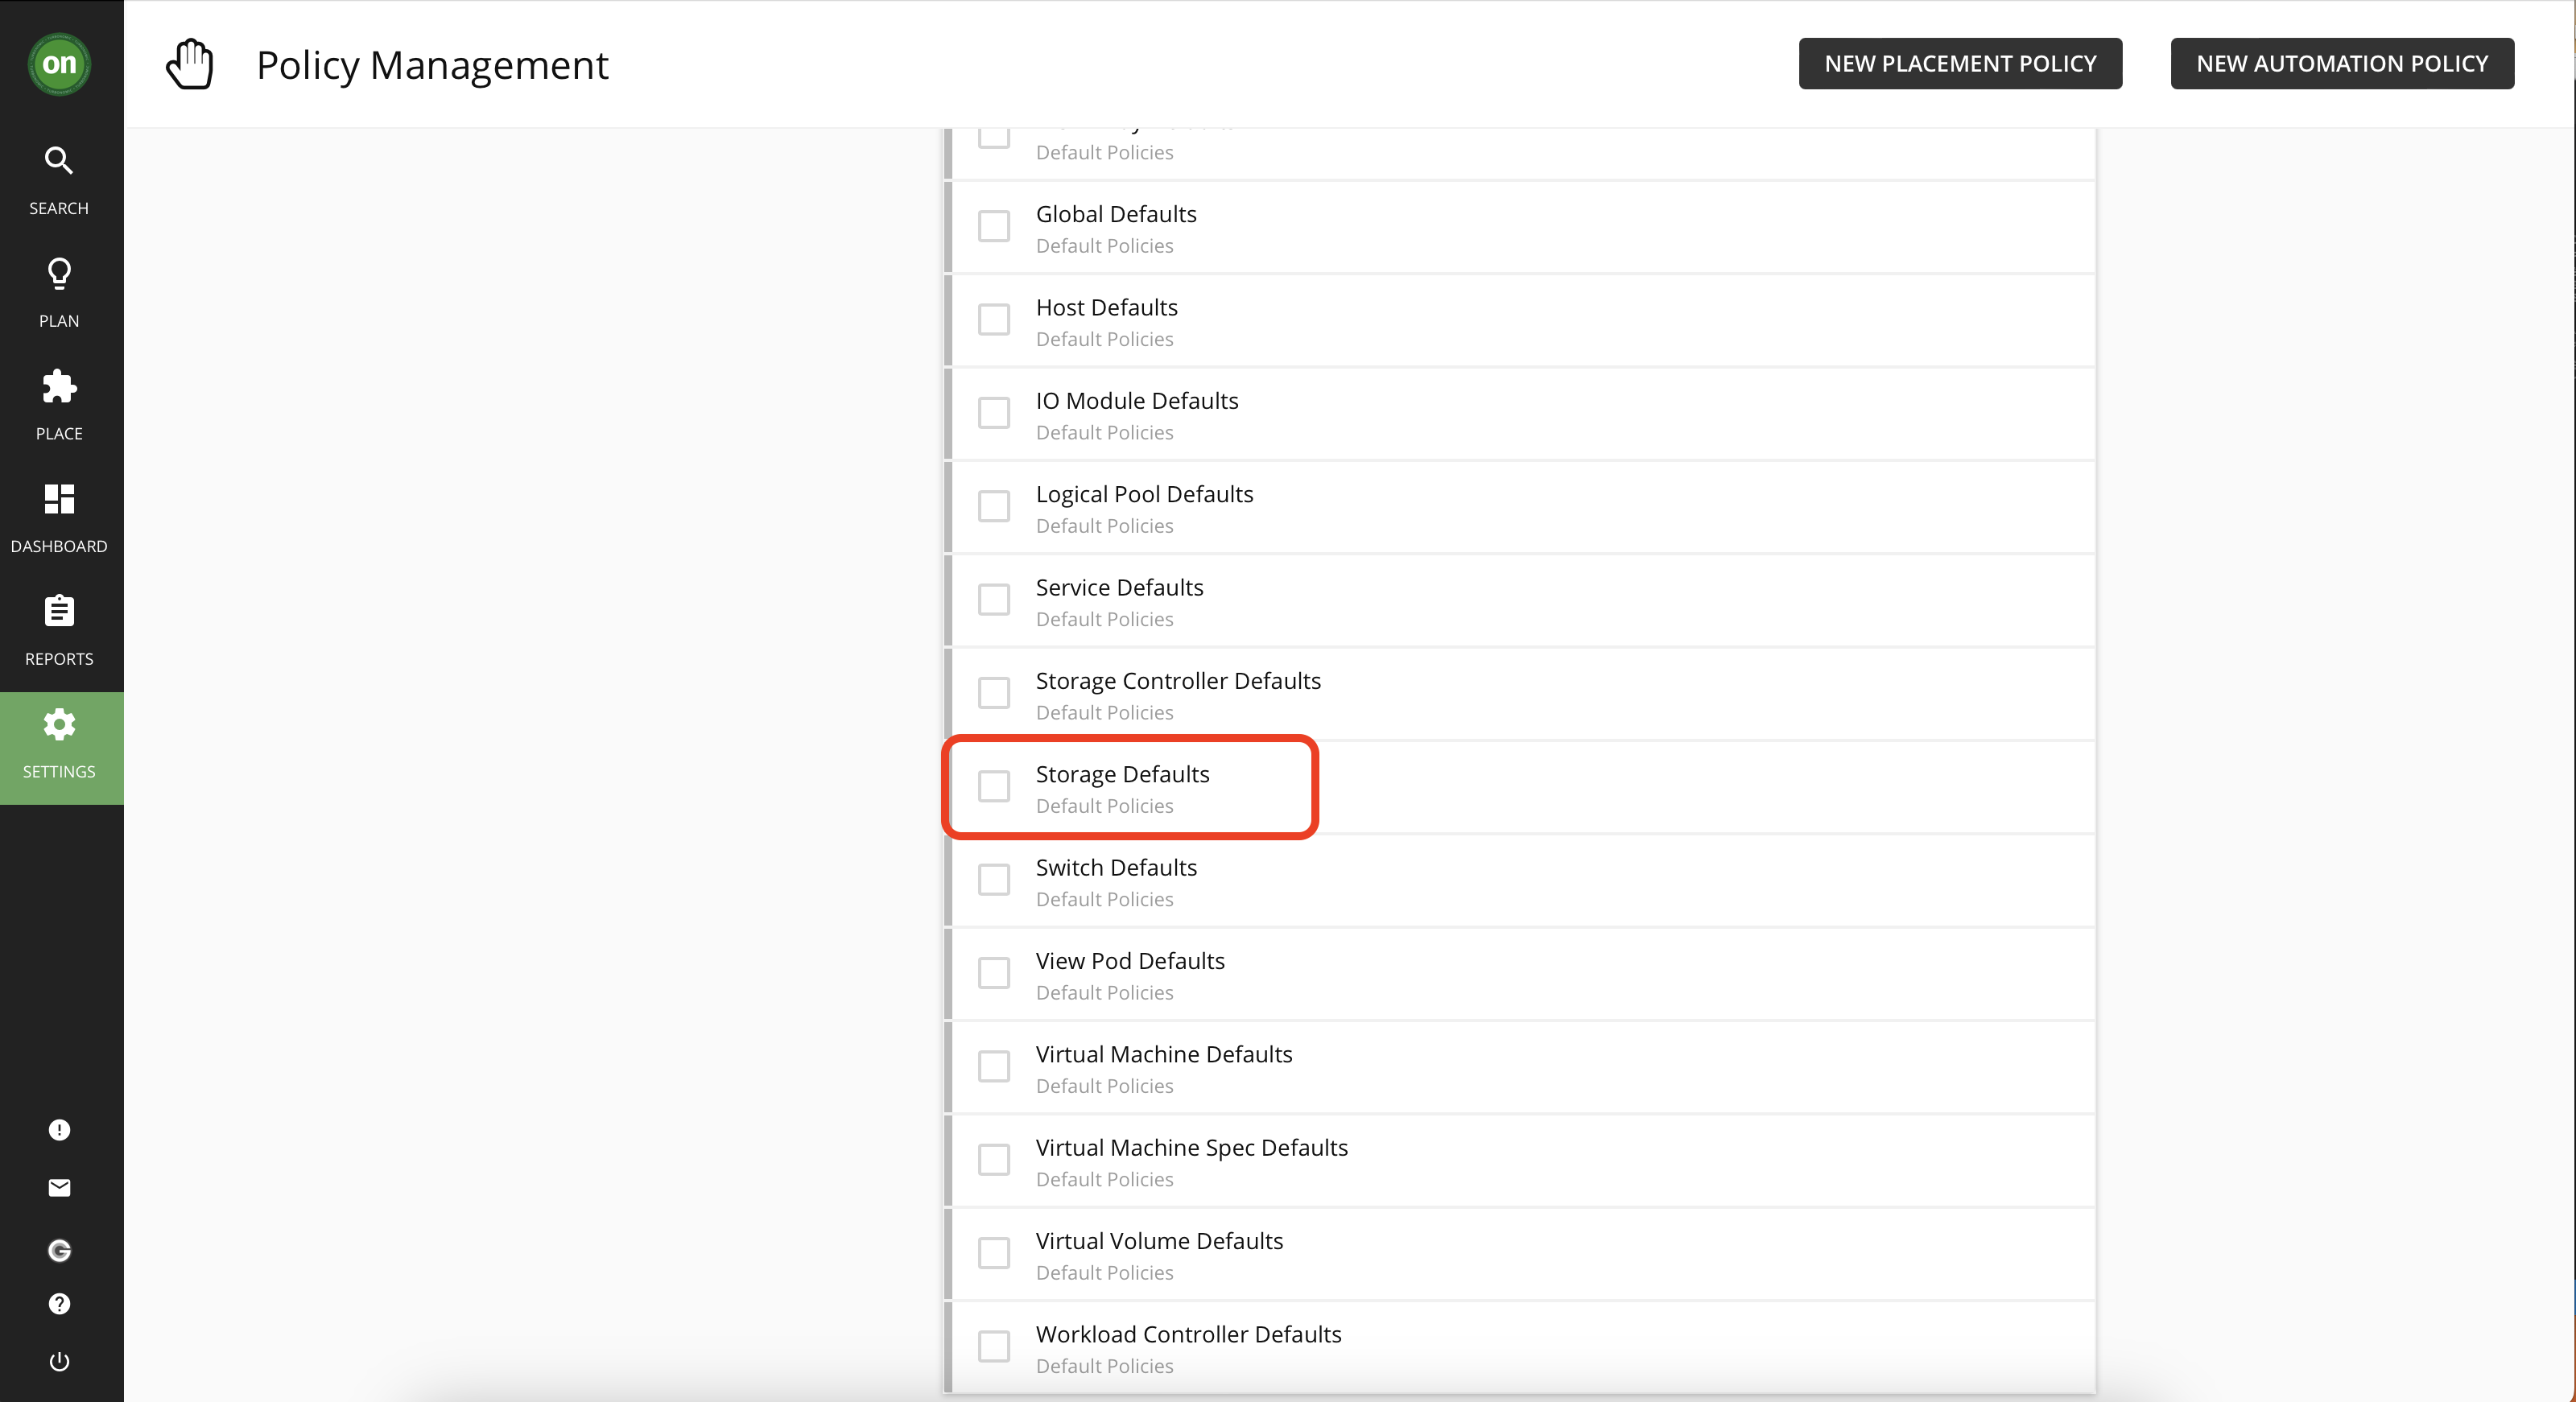
Task: Click the power icon at bottom sidebar
Action: click(60, 1363)
